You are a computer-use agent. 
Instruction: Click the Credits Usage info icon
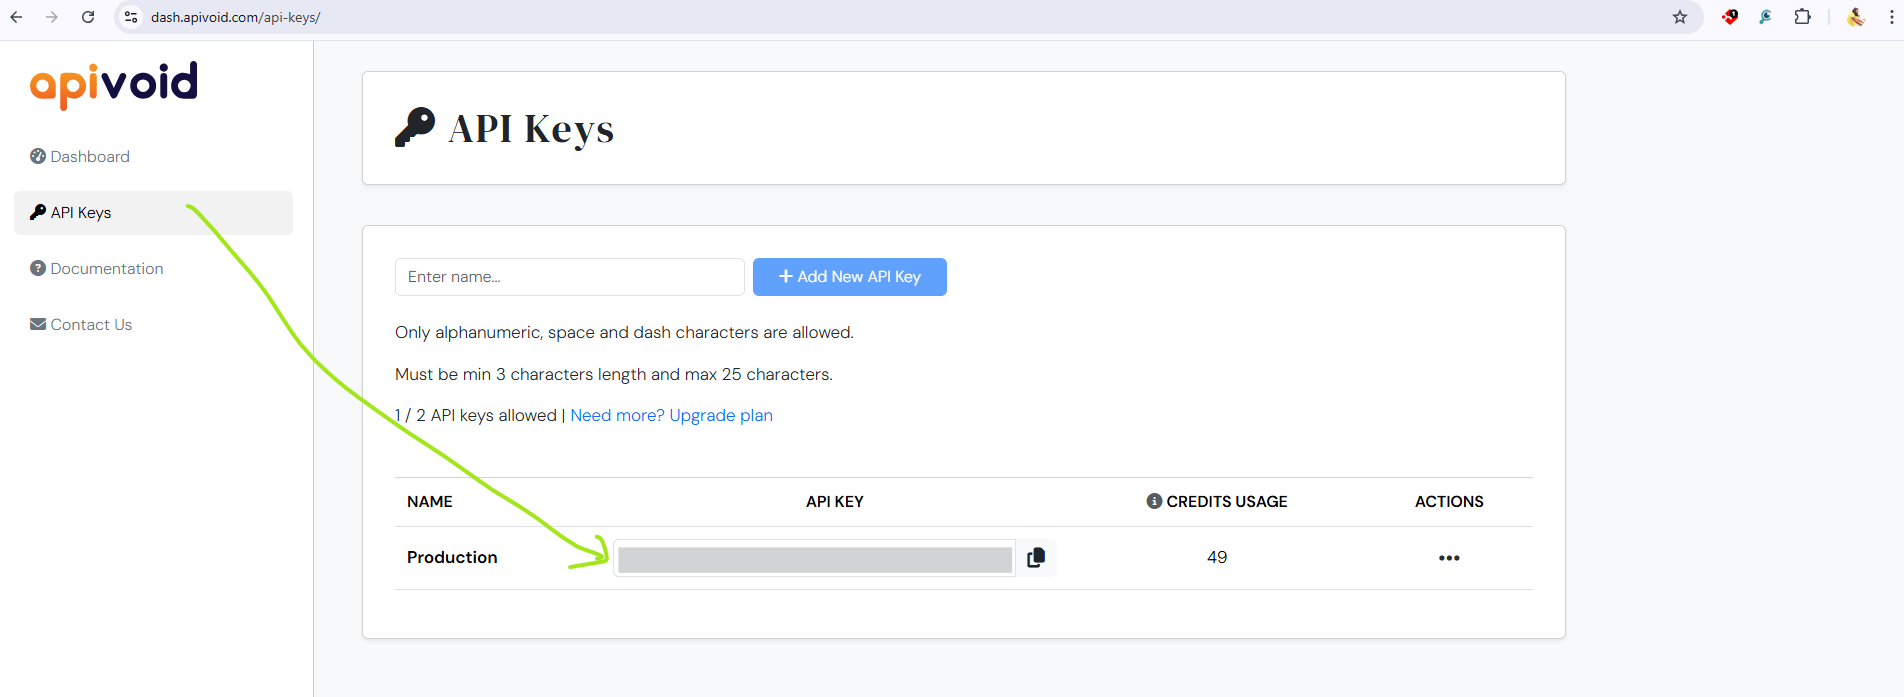[1154, 501]
